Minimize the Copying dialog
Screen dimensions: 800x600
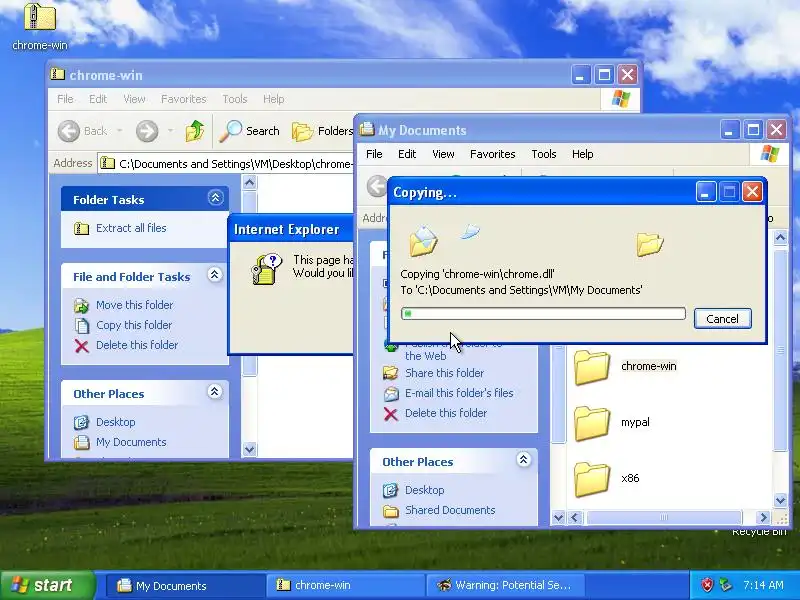click(706, 192)
